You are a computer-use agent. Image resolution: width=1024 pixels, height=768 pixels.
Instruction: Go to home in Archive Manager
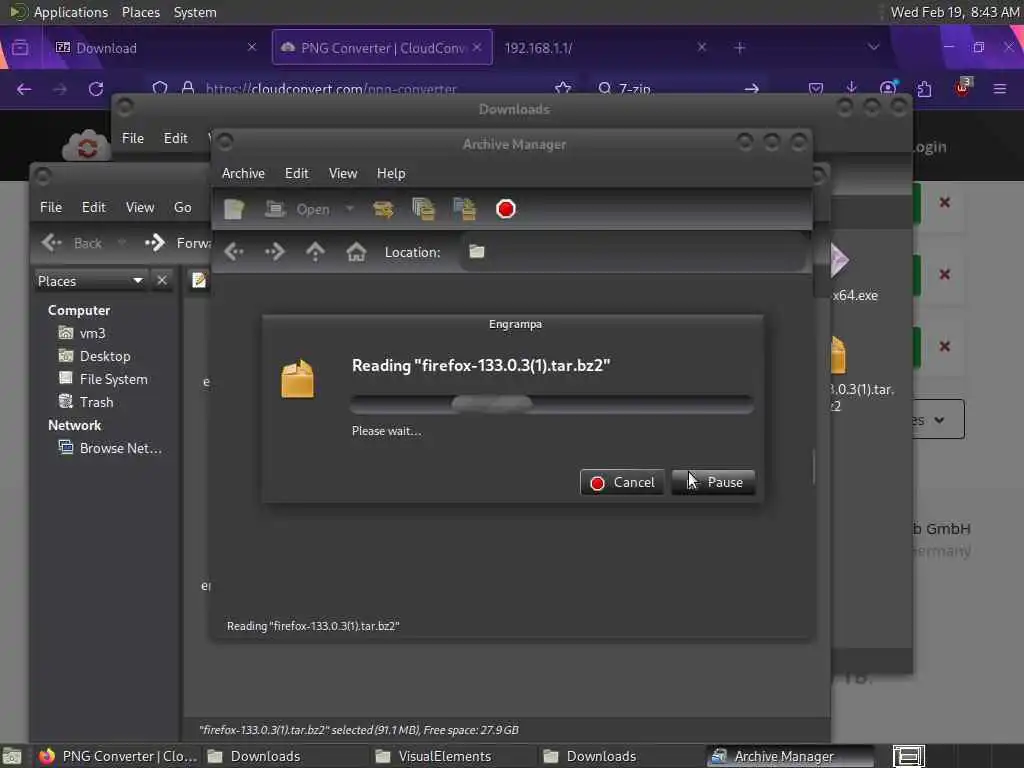click(x=356, y=252)
